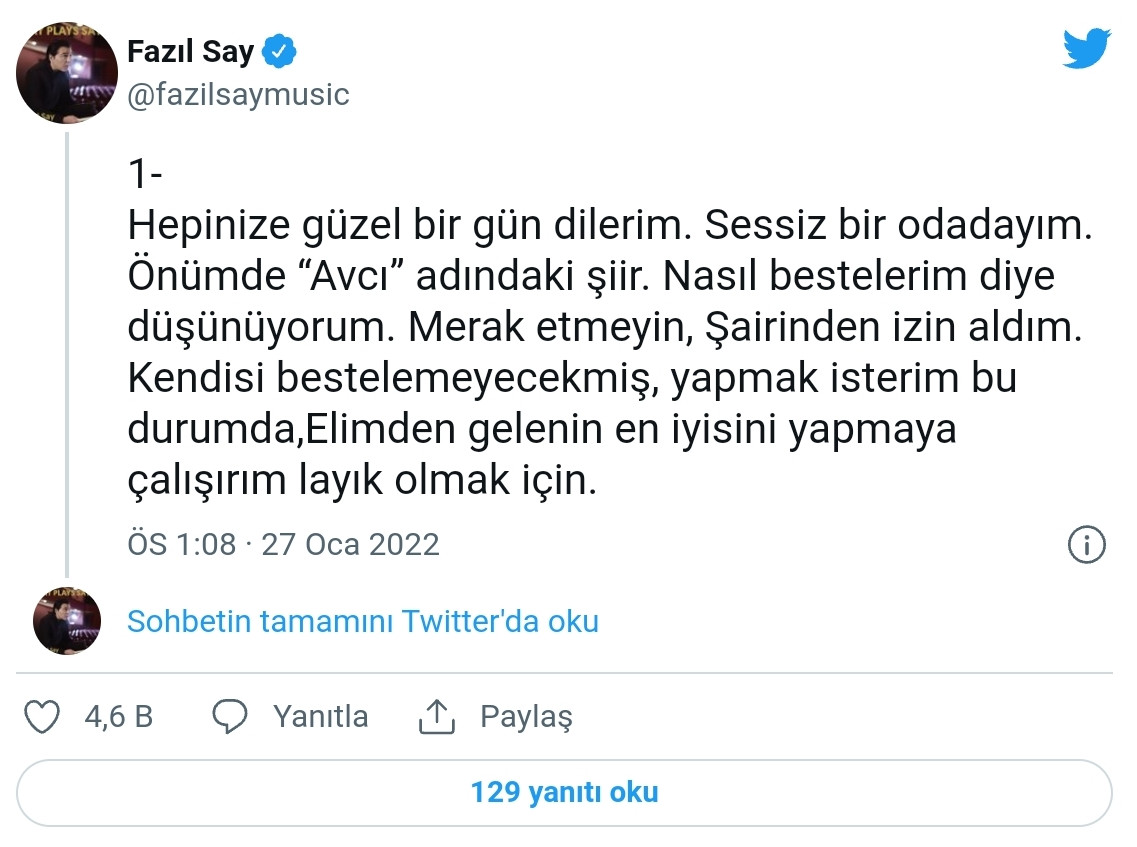Click the small avatar next to the conversation link
The image size is (1137, 847).
pos(66,620)
